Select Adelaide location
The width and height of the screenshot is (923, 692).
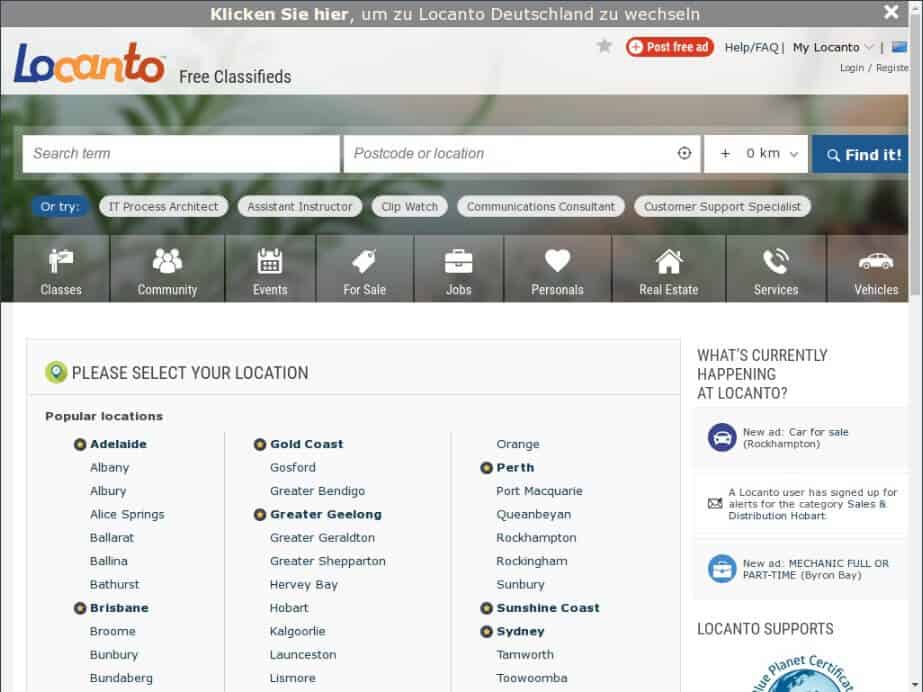point(118,444)
